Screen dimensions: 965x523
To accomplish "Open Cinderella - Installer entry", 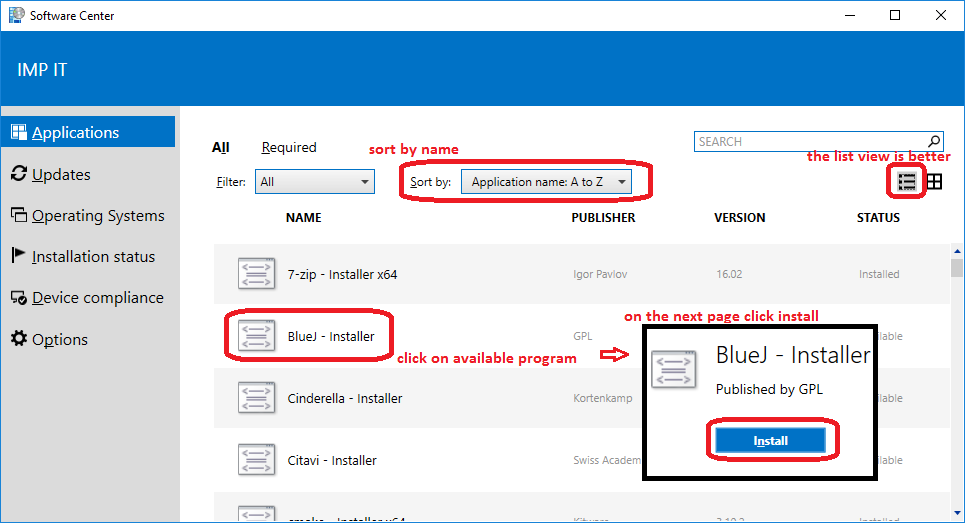I will pos(345,399).
